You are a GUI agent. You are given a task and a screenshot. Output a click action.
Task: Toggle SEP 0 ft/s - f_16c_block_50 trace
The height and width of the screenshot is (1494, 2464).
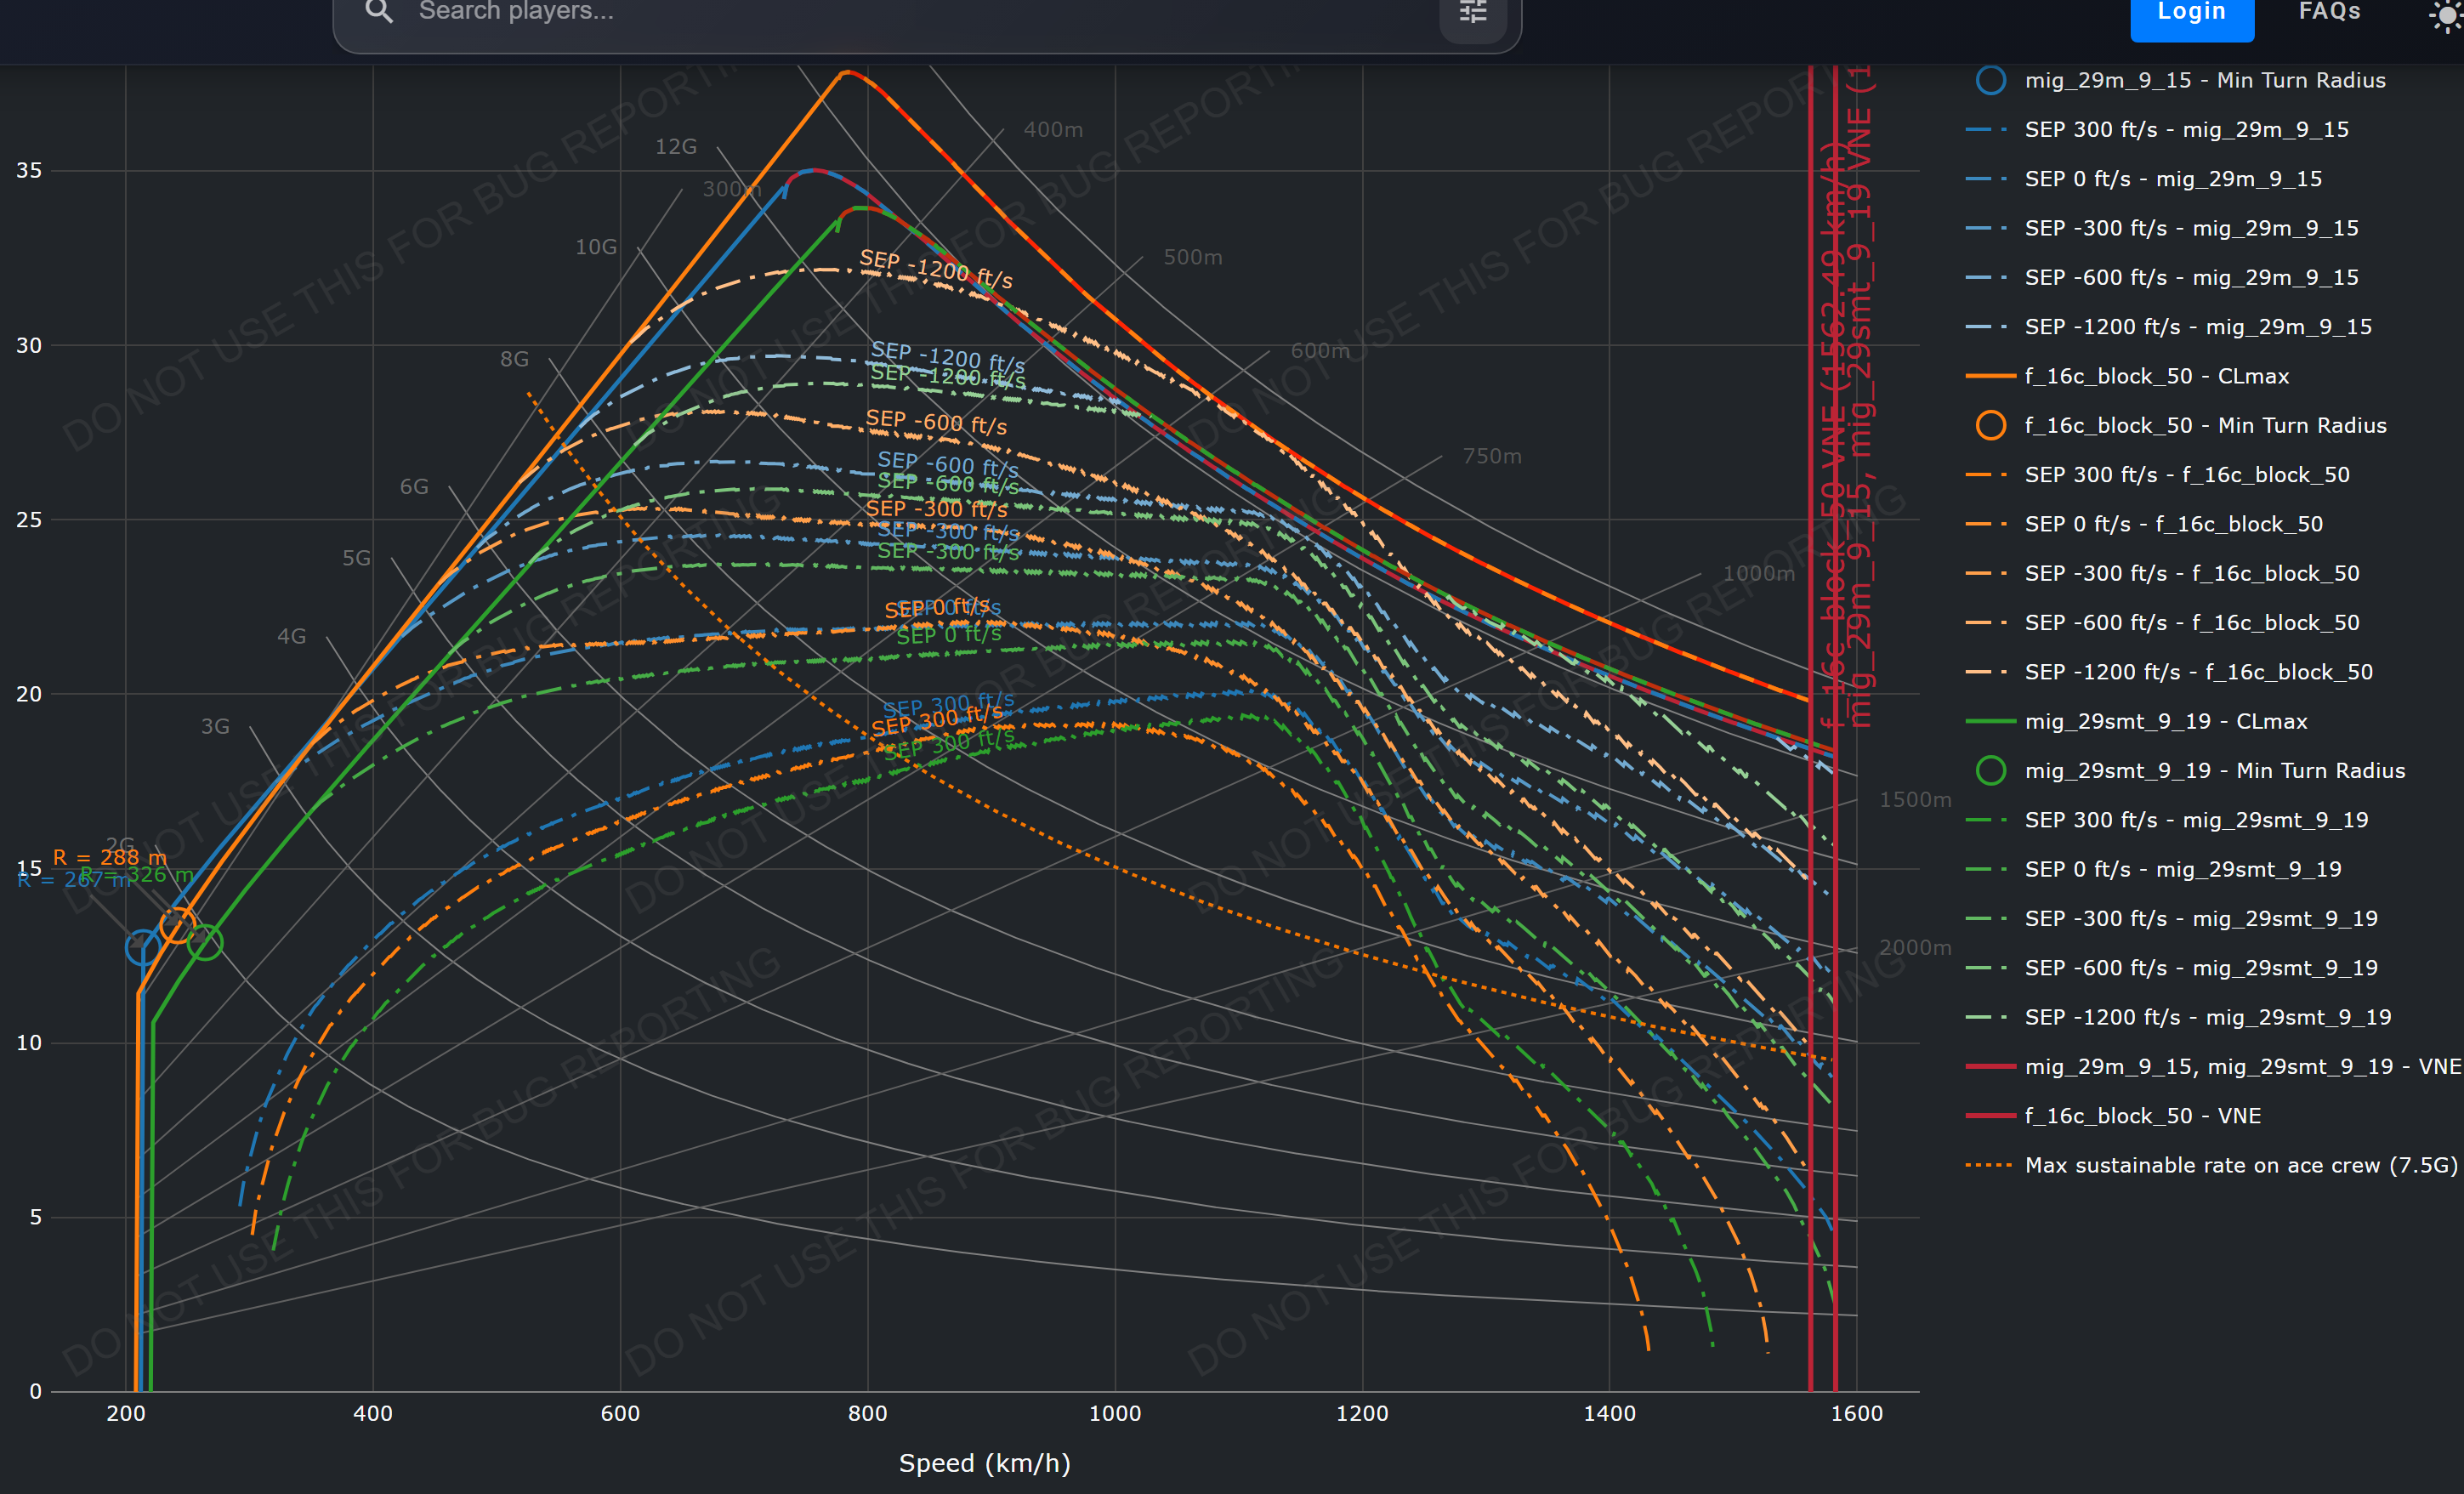point(2173,524)
